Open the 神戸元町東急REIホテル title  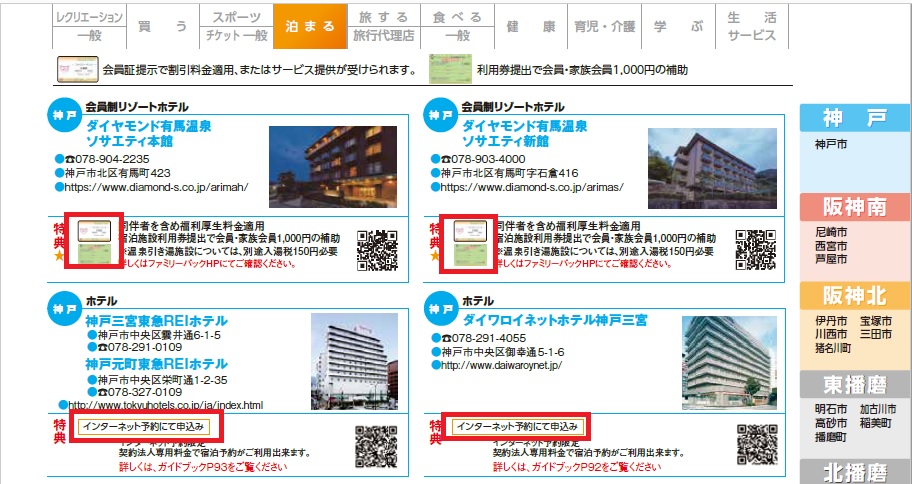click(156, 365)
